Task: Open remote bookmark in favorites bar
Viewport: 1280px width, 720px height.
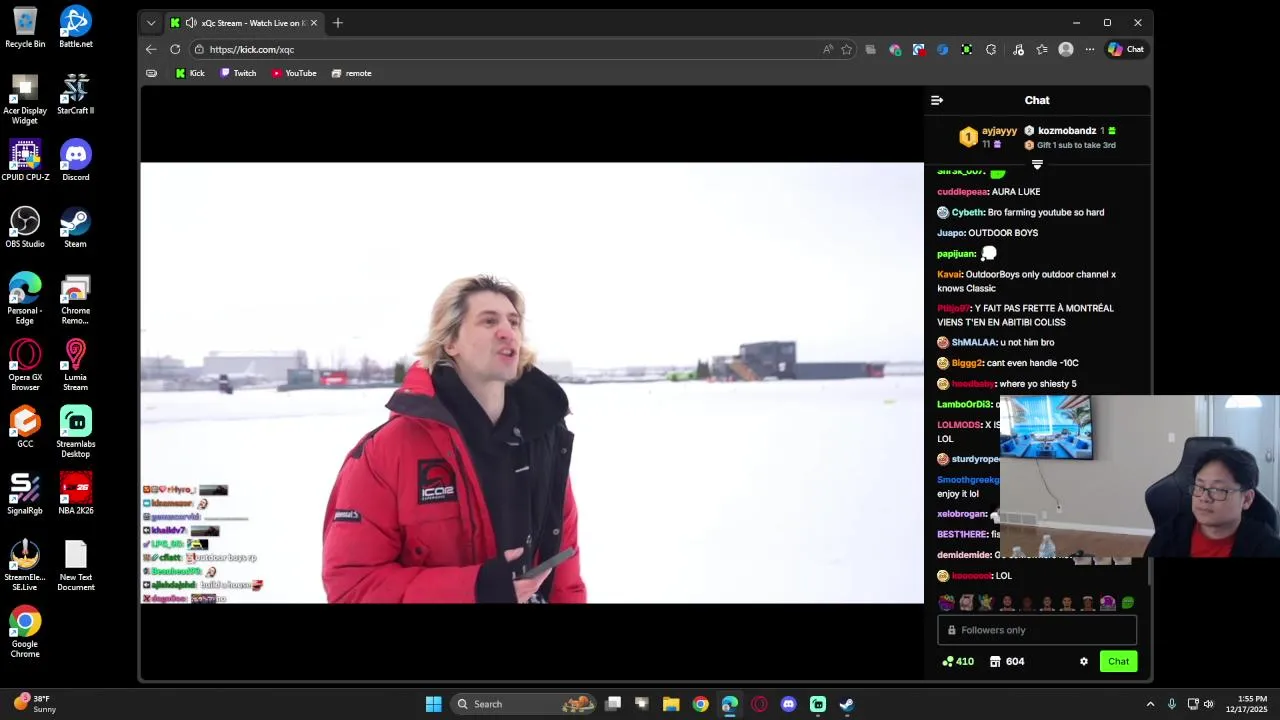Action: [351, 73]
